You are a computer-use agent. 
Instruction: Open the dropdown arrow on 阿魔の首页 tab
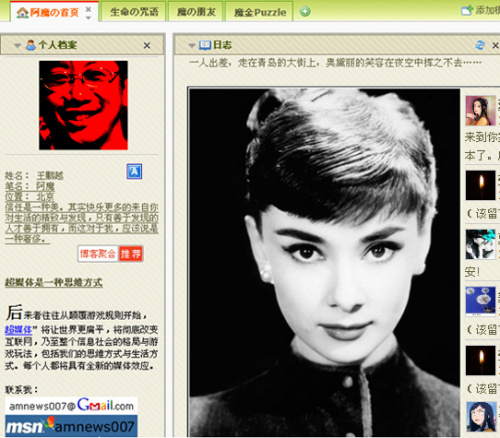88,18
